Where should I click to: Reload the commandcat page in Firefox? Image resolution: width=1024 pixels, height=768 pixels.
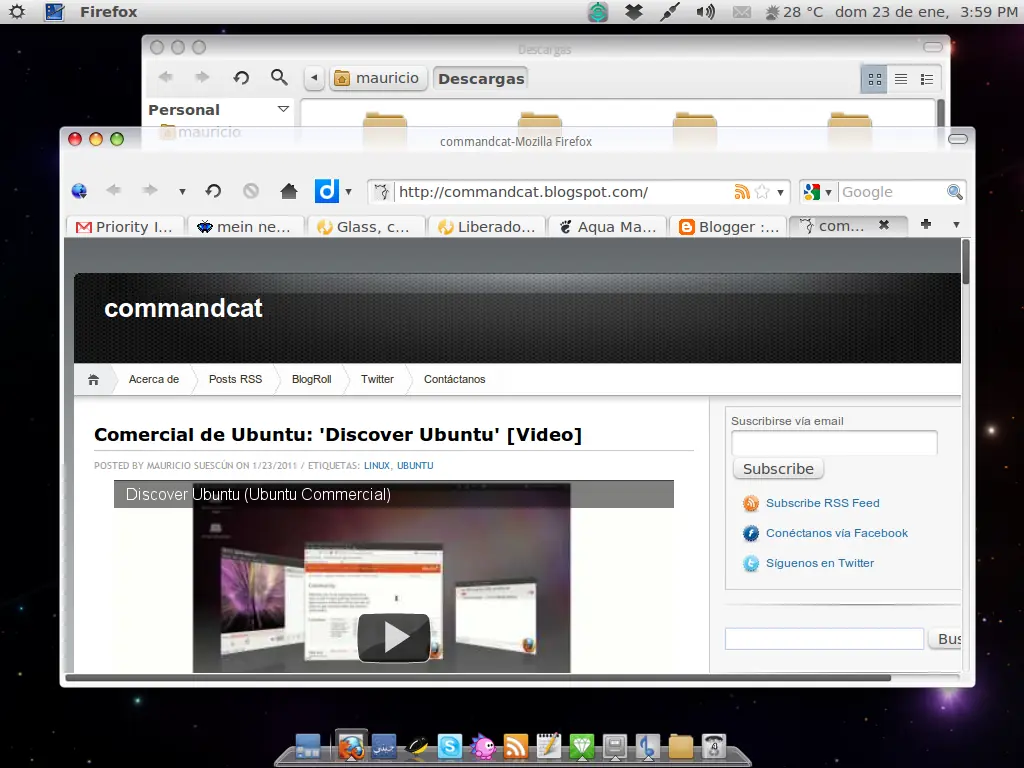click(214, 191)
